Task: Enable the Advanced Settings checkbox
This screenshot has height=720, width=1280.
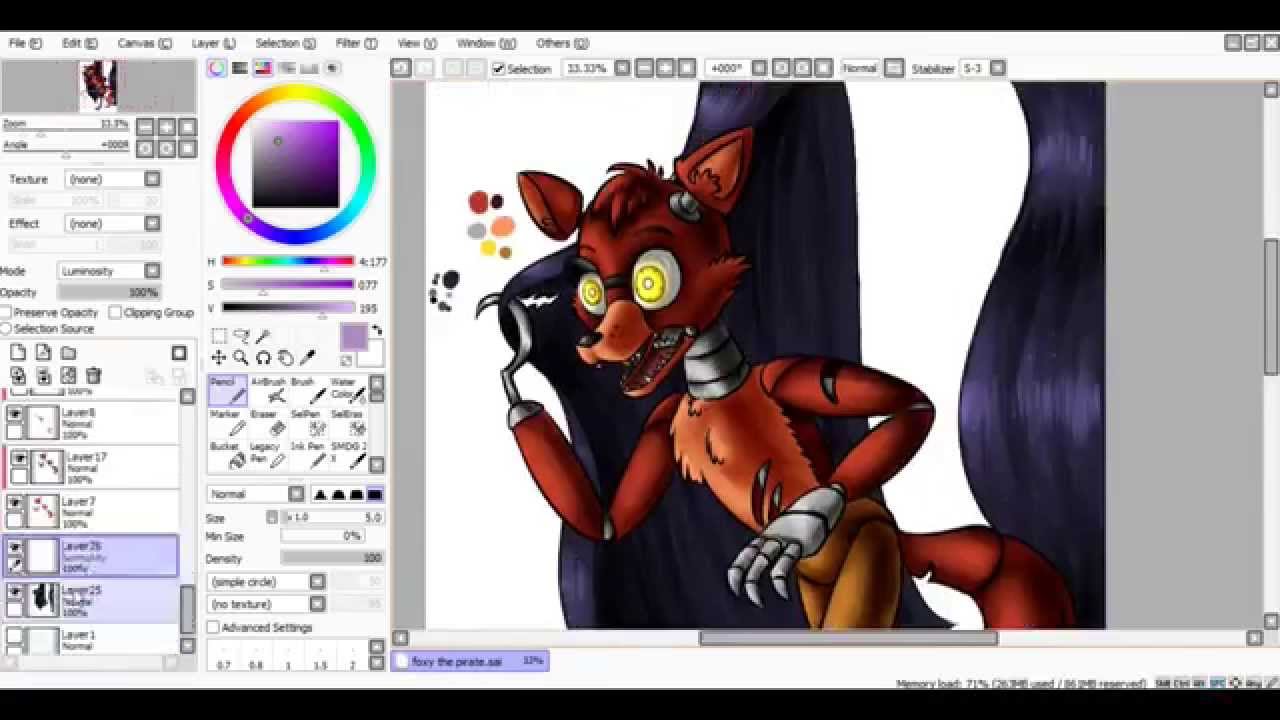Action: [213, 627]
